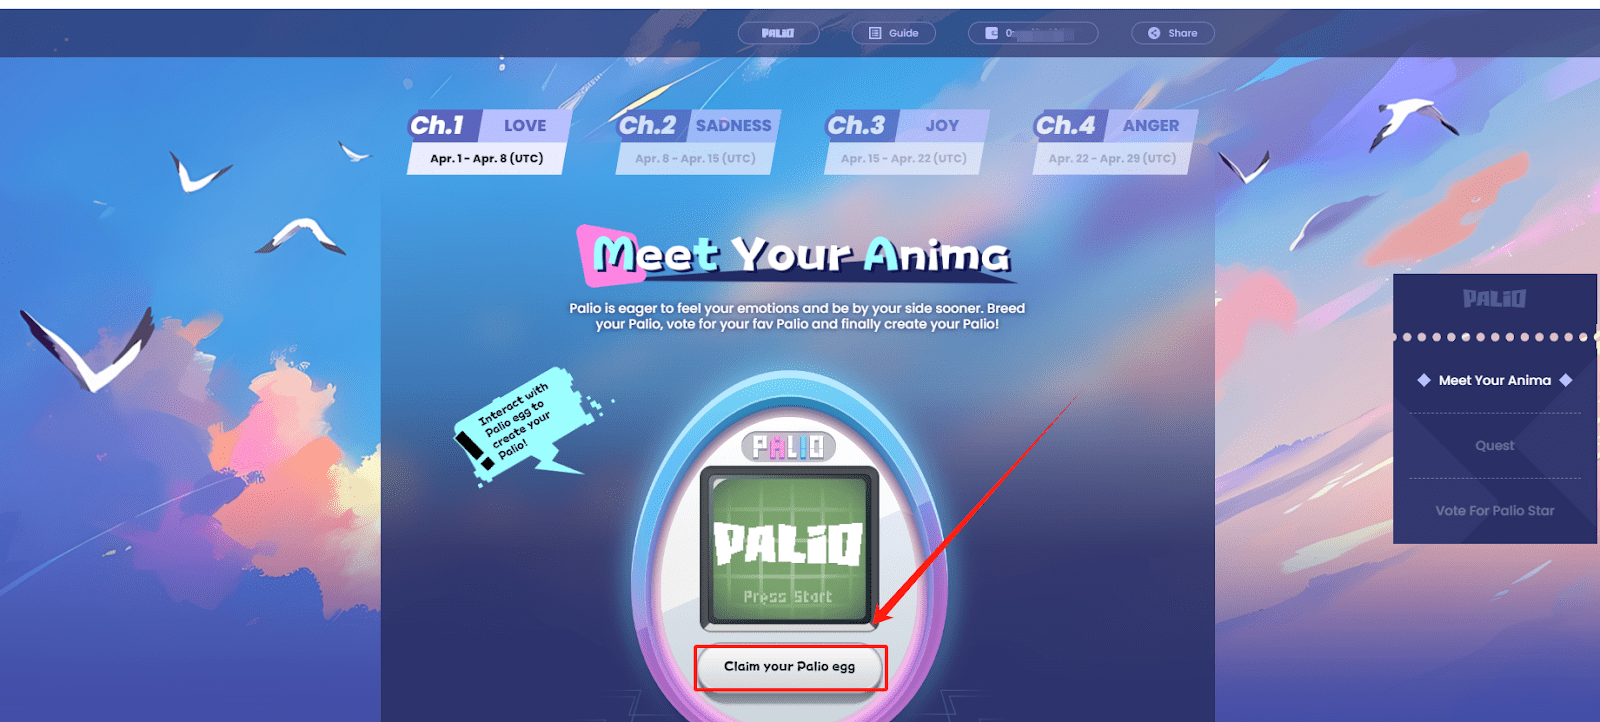
Task: Click the right diamond beside Meet Your Anima
Action: pos(1566,380)
